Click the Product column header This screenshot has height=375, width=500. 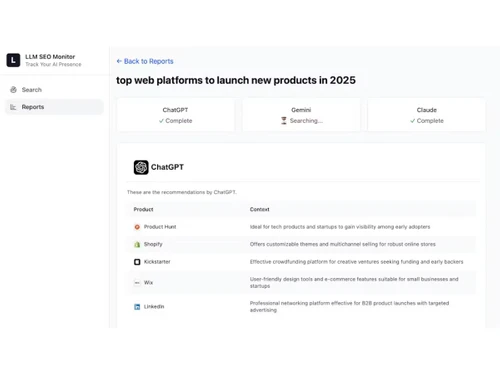click(143, 209)
